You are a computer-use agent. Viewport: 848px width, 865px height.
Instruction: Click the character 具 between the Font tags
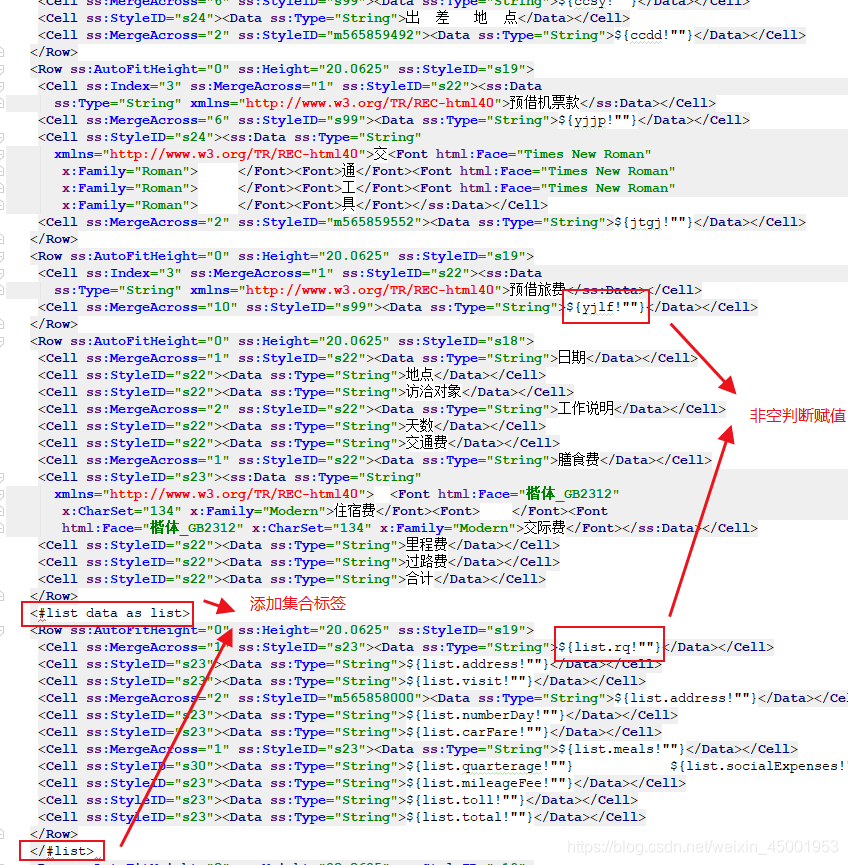click(349, 205)
